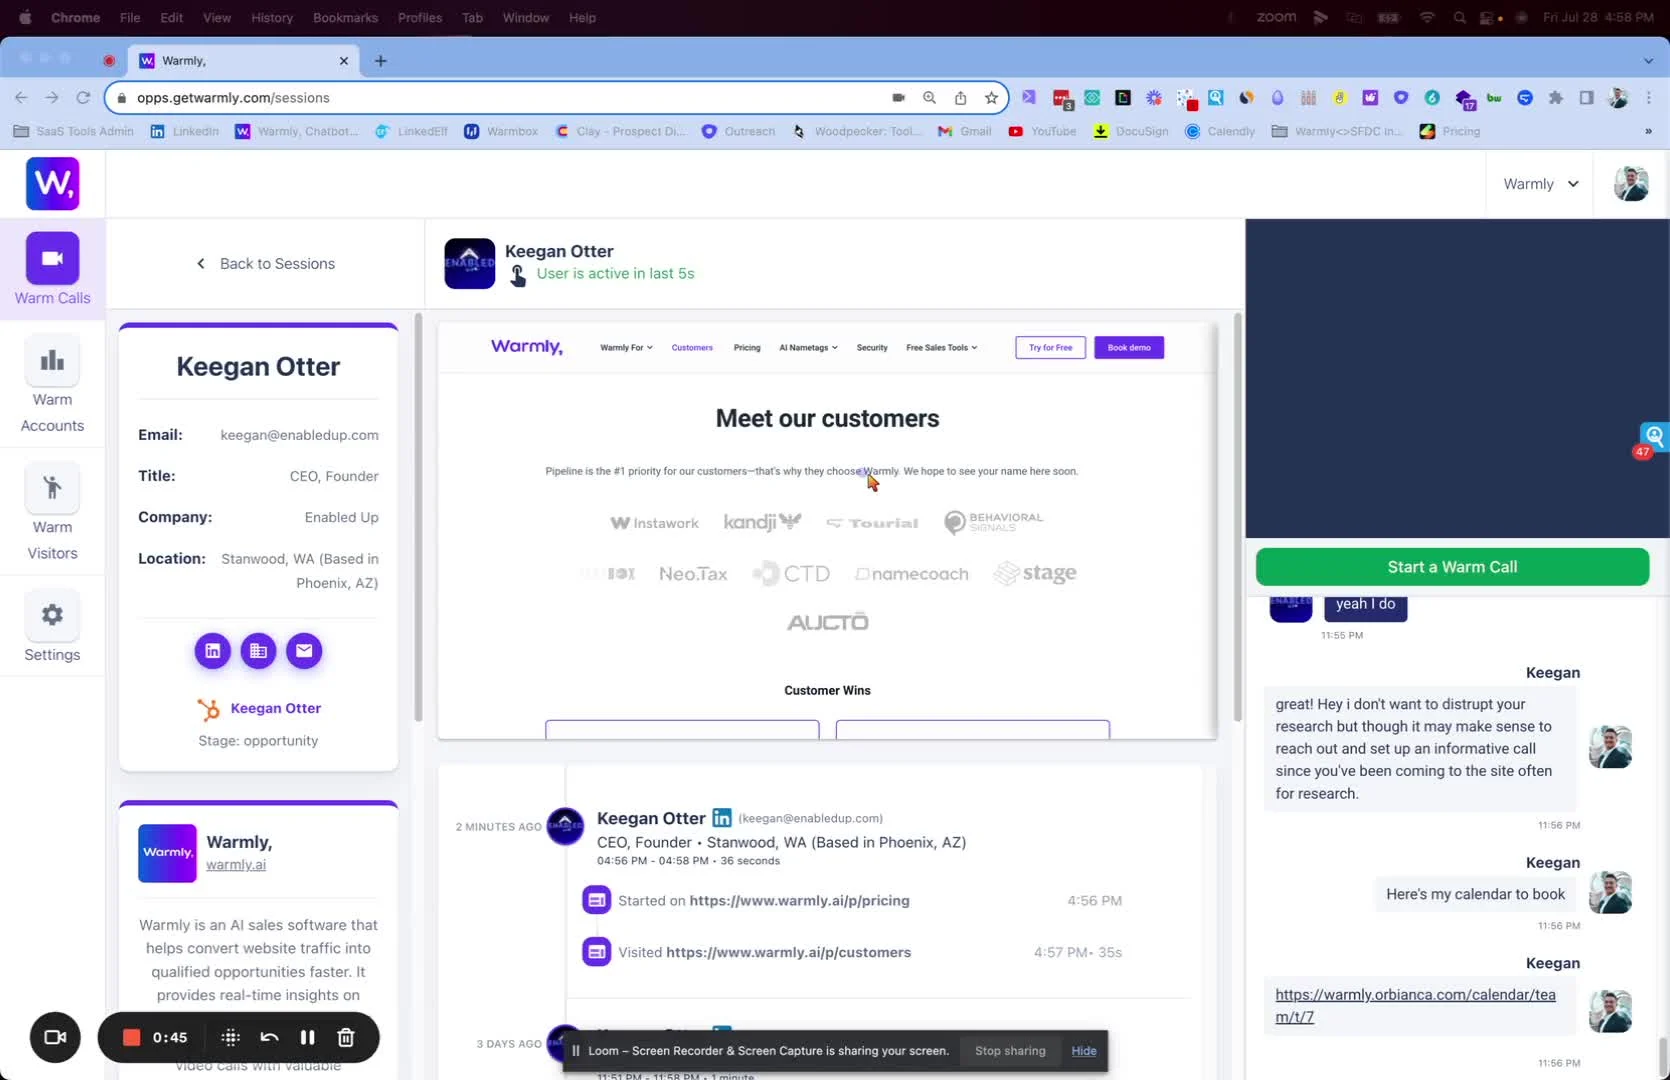Open the Security tab in site preview
The image size is (1670, 1080).
pos(872,348)
